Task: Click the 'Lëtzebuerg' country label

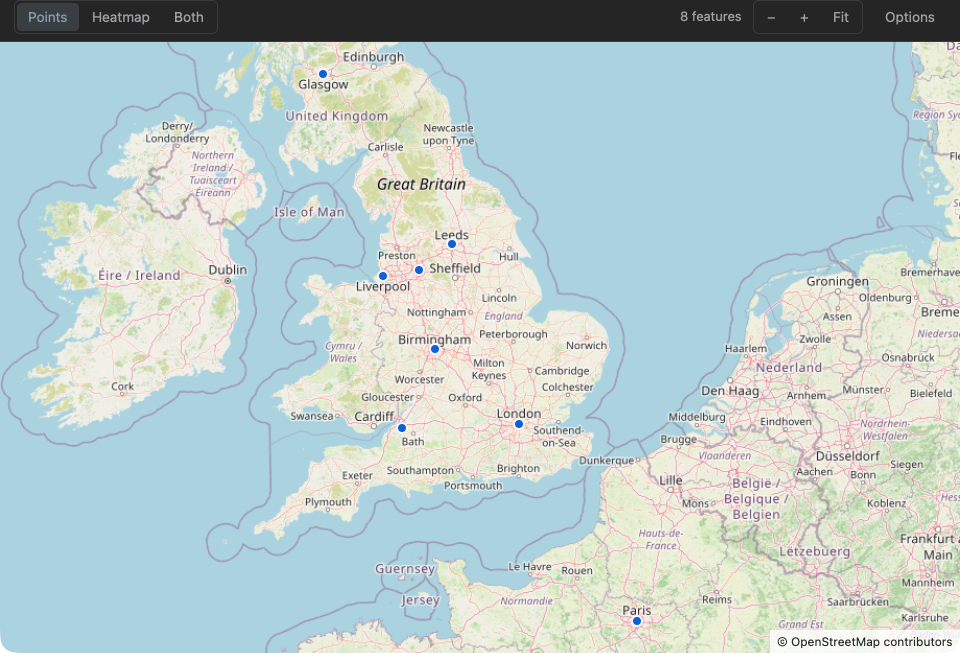Action: [x=814, y=551]
